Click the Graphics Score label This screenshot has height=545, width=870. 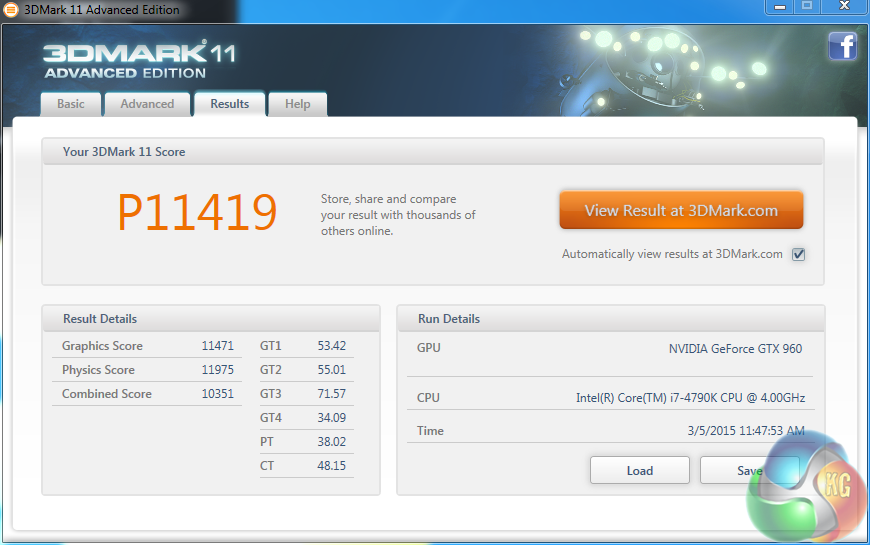(102, 346)
